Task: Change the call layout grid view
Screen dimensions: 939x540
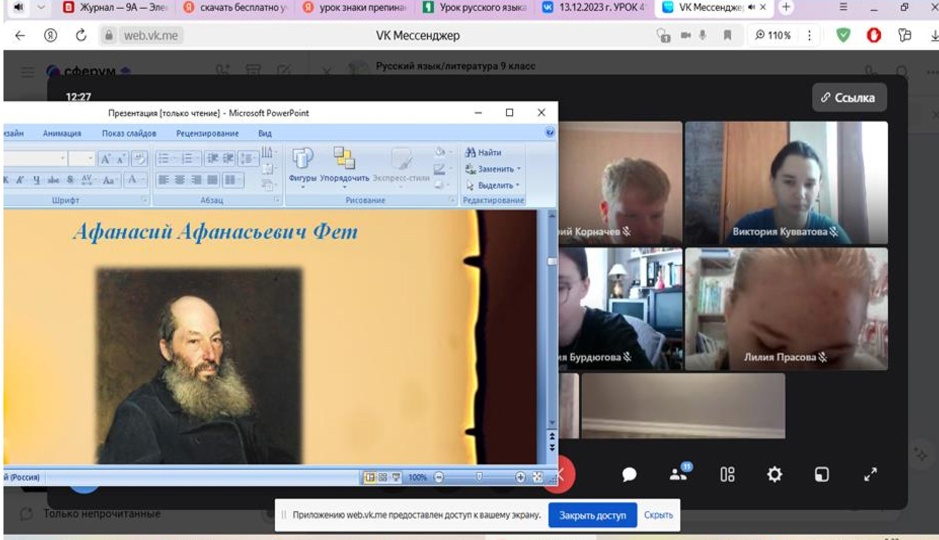Action: [727, 475]
